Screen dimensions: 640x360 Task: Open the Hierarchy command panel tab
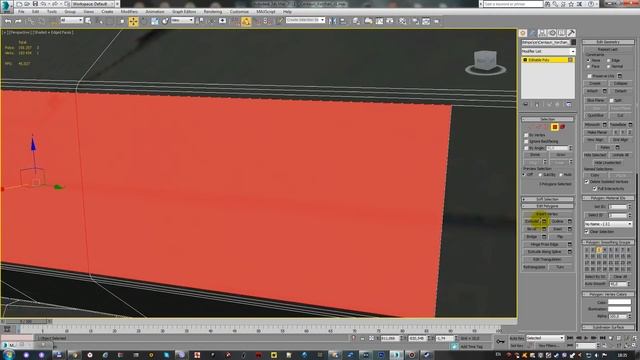point(542,33)
